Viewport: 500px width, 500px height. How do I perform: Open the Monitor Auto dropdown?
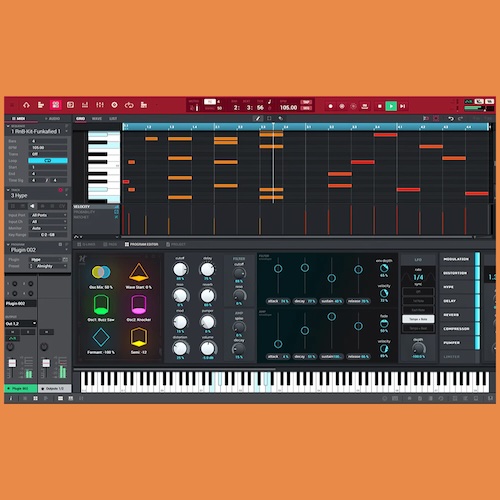[x=48, y=228]
